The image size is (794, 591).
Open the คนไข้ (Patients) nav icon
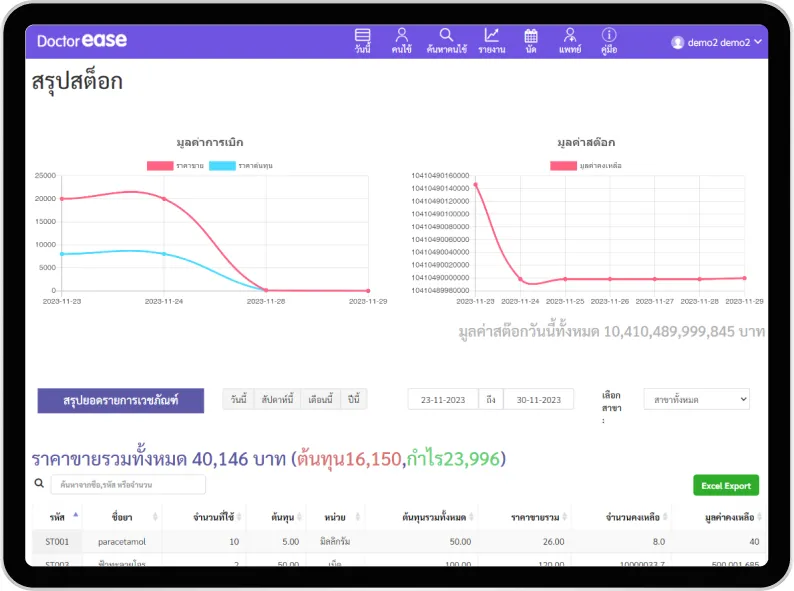point(401,40)
